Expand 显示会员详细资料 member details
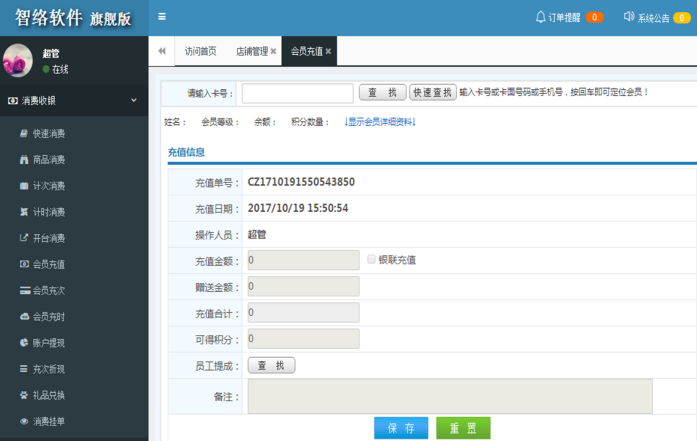Viewport: 697px width, 441px height. tap(380, 122)
